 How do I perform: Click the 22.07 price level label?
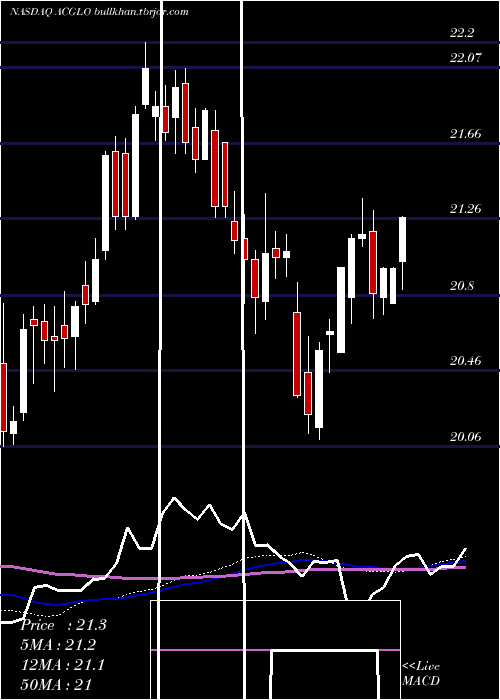pyautogui.click(x=466, y=57)
